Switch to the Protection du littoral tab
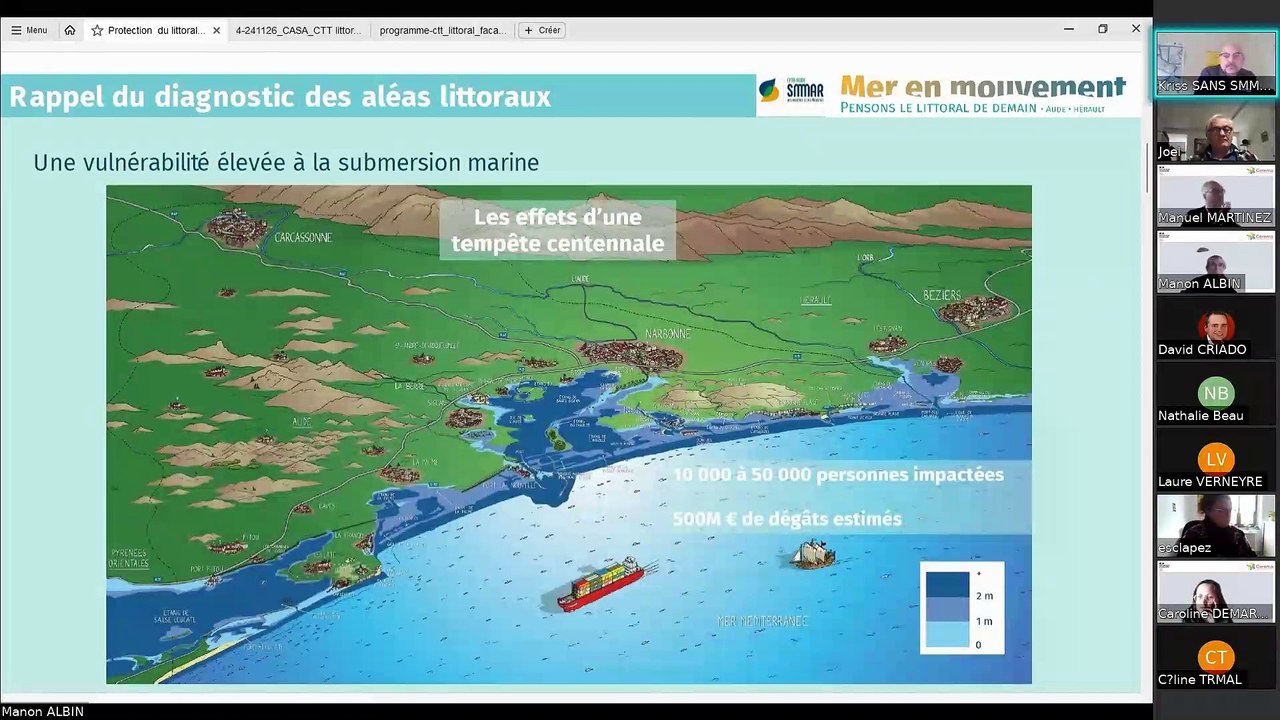 coord(156,30)
